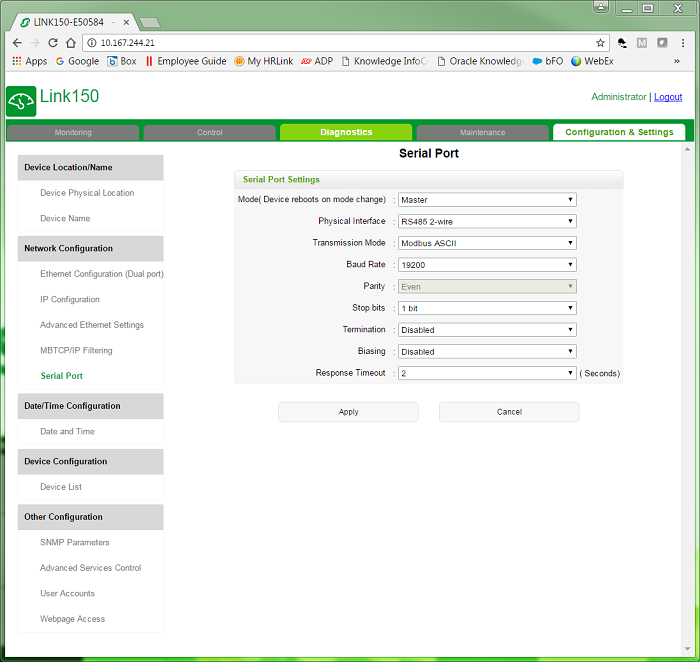The width and height of the screenshot is (700, 662).
Task: Open a new browser tab
Action: point(150,22)
